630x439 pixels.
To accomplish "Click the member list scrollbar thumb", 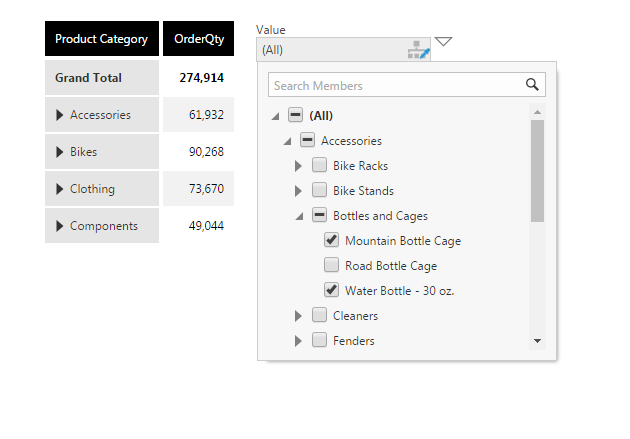I will click(537, 170).
